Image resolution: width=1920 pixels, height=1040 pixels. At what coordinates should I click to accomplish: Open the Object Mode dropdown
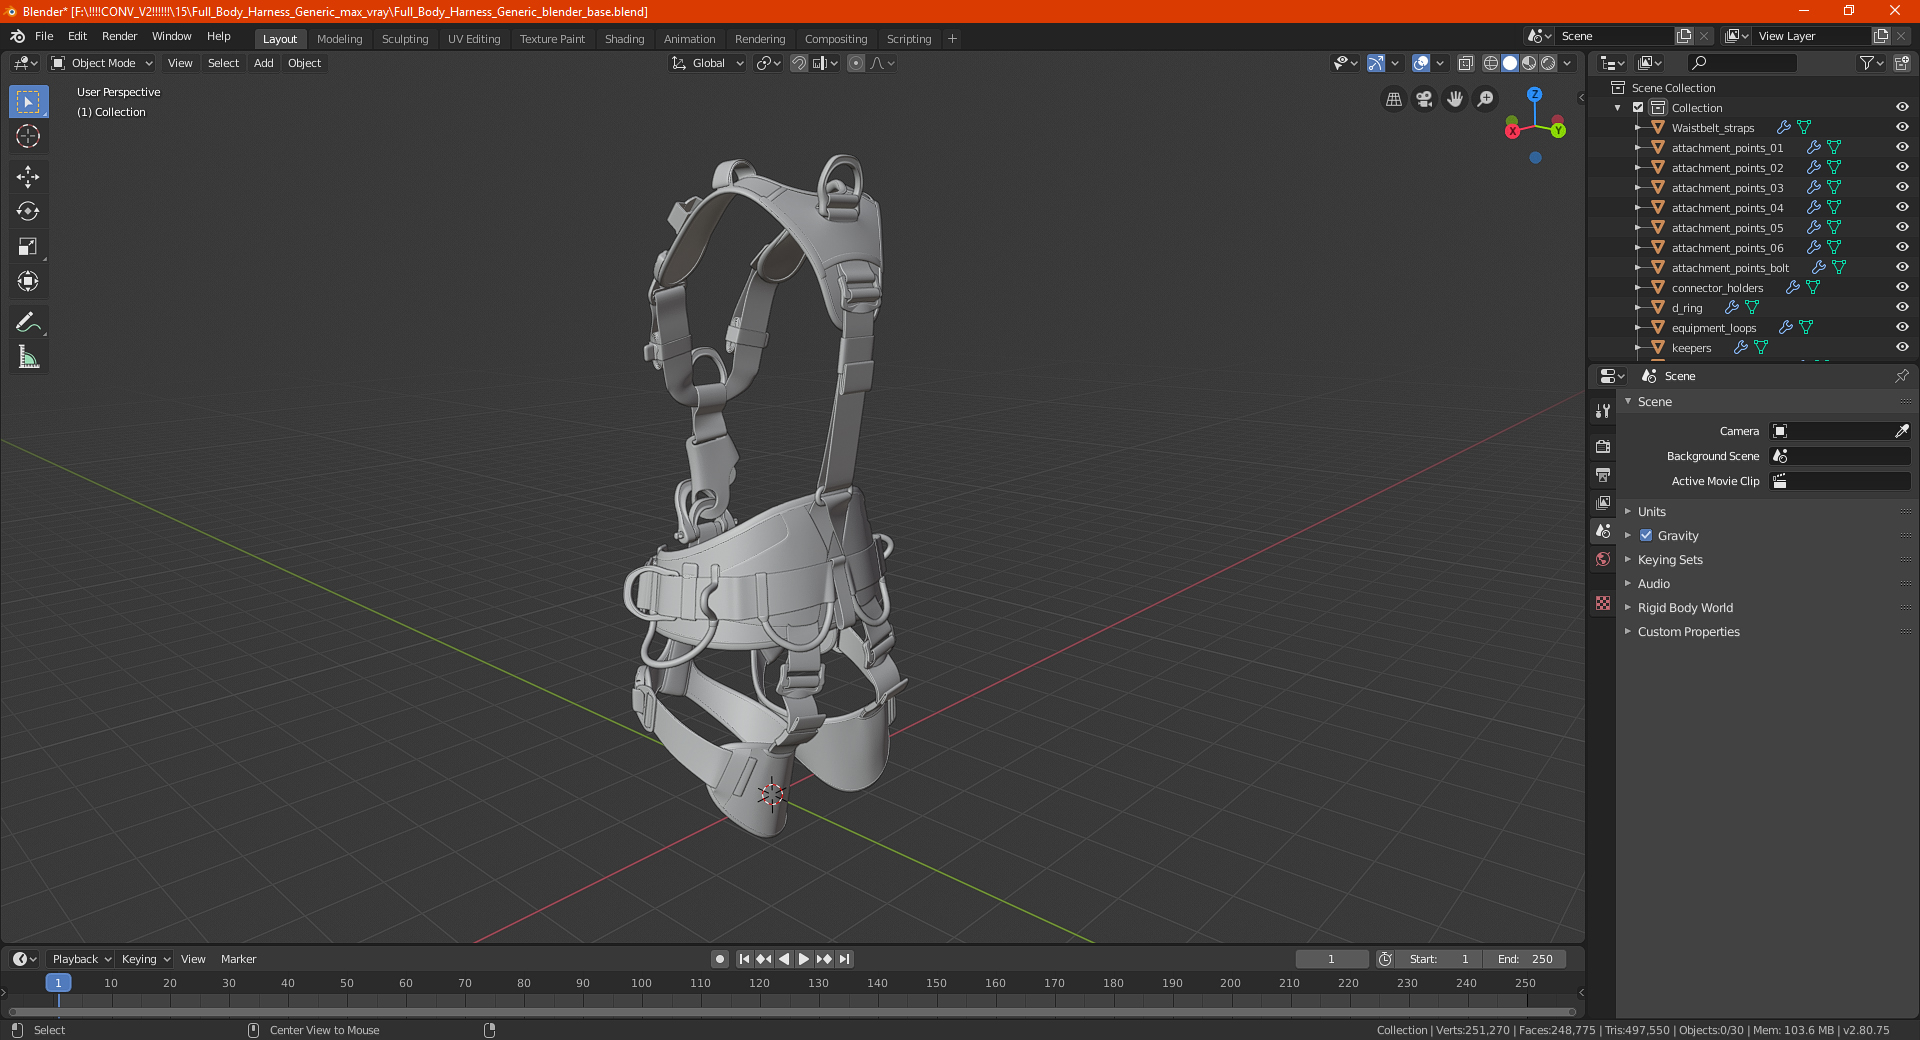[x=102, y=63]
